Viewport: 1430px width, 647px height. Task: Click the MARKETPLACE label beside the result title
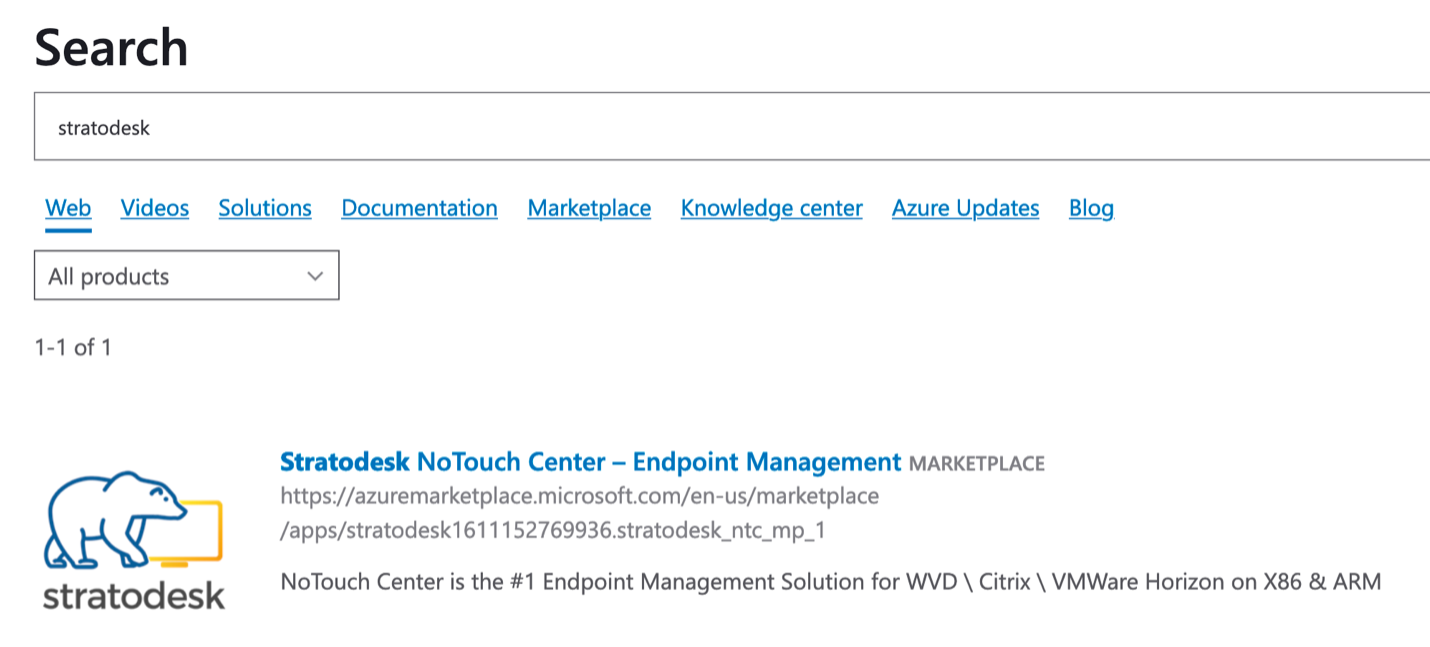point(976,464)
